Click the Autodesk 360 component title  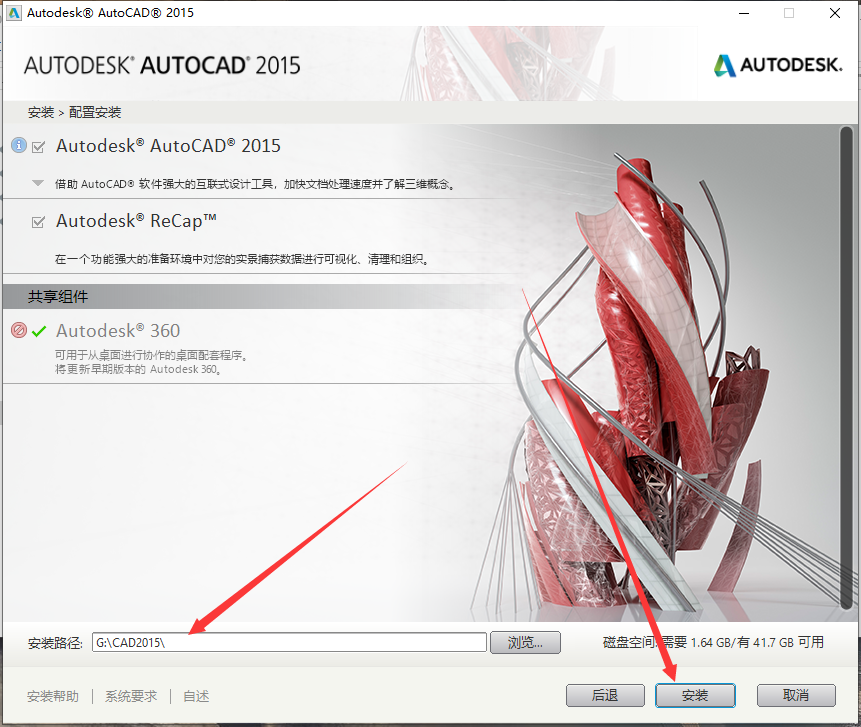coord(118,331)
